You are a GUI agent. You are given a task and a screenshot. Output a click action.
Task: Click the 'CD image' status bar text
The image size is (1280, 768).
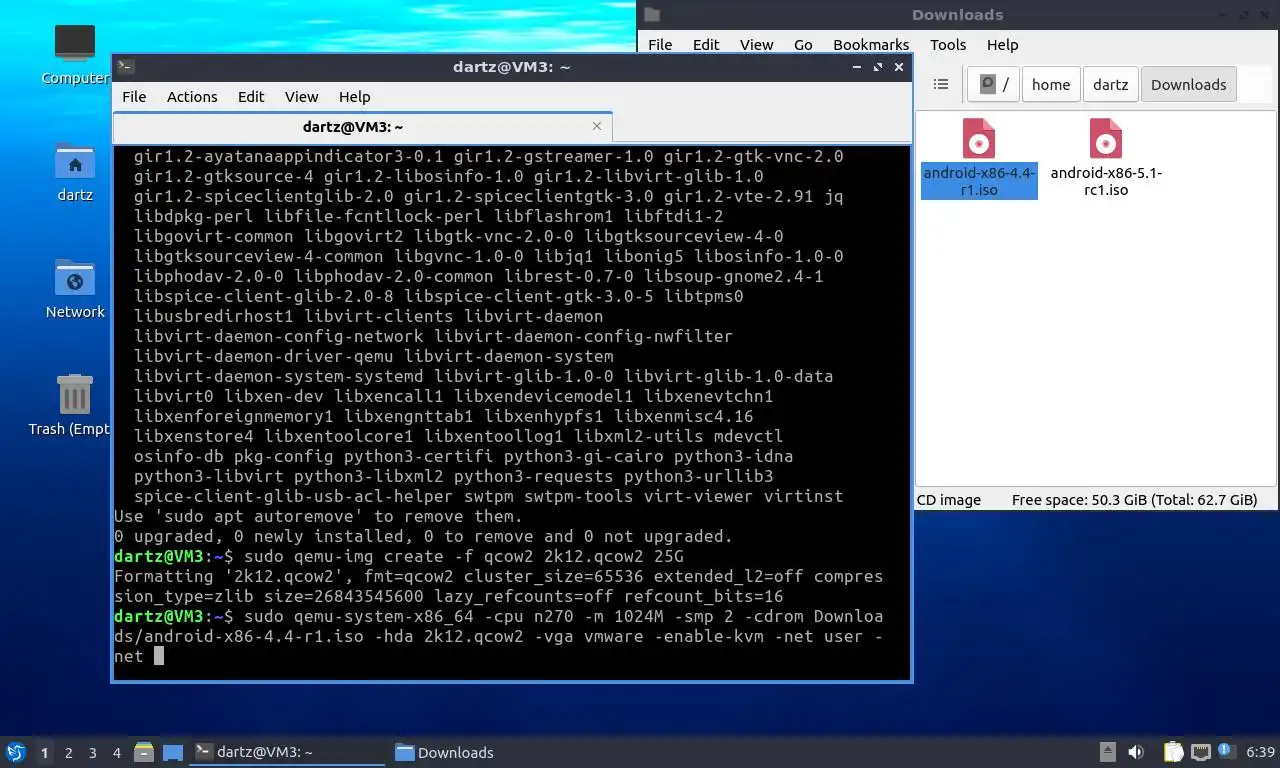[948, 500]
